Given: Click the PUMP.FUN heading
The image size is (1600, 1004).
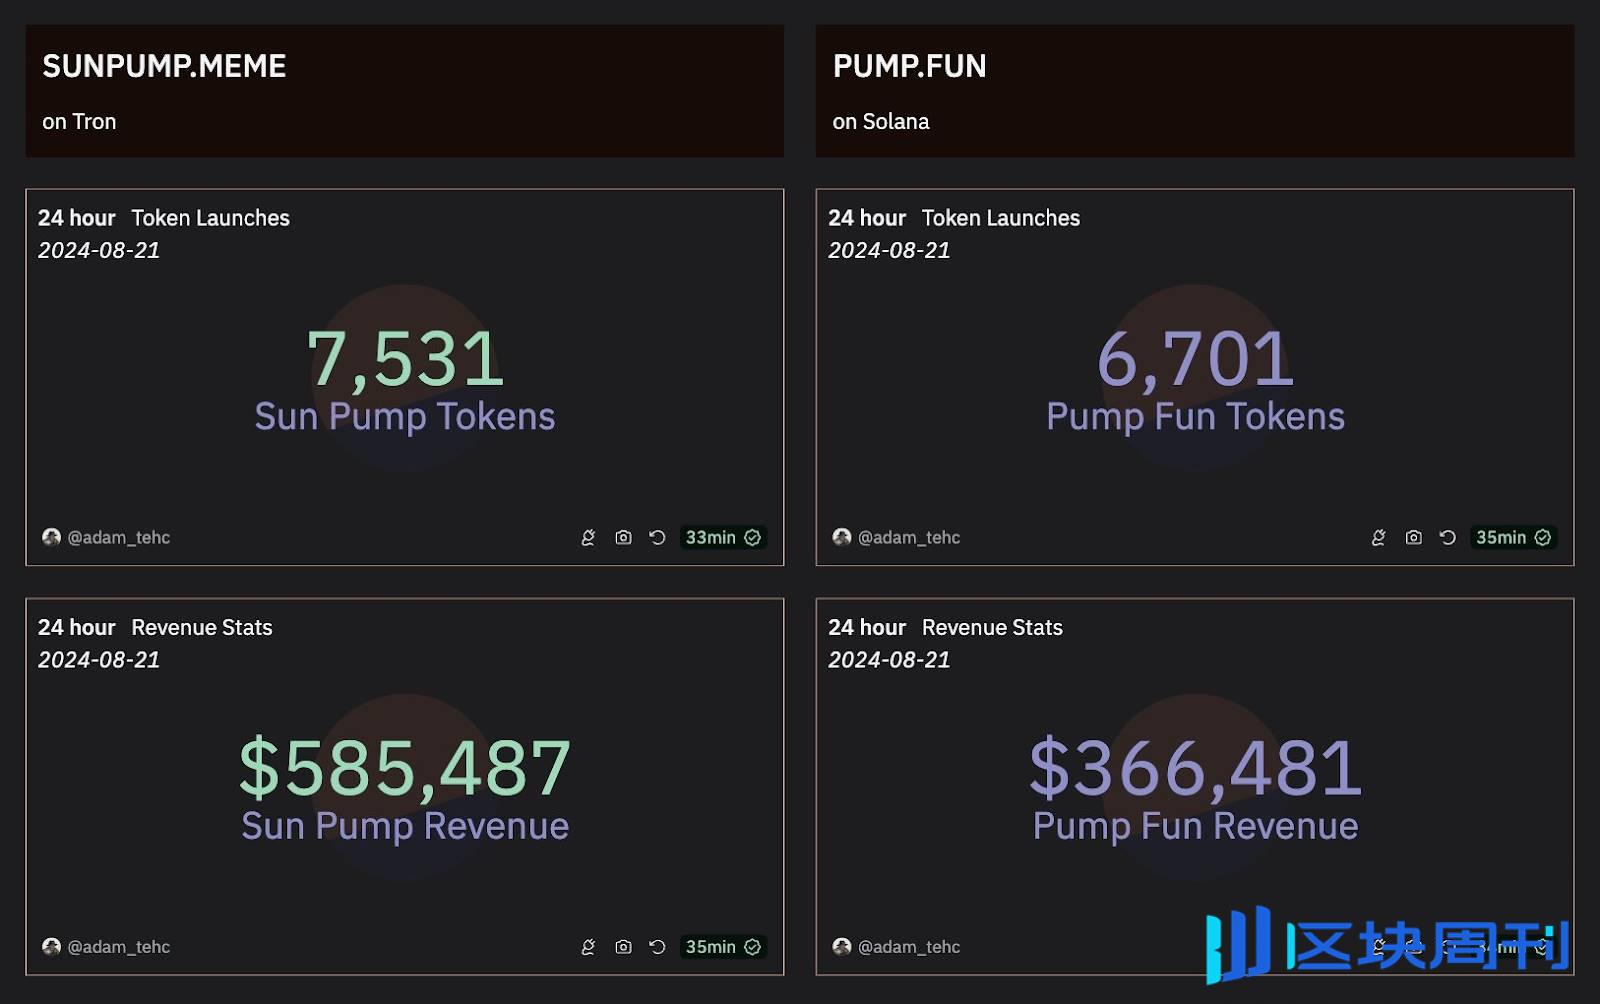Looking at the screenshot, I should (909, 66).
